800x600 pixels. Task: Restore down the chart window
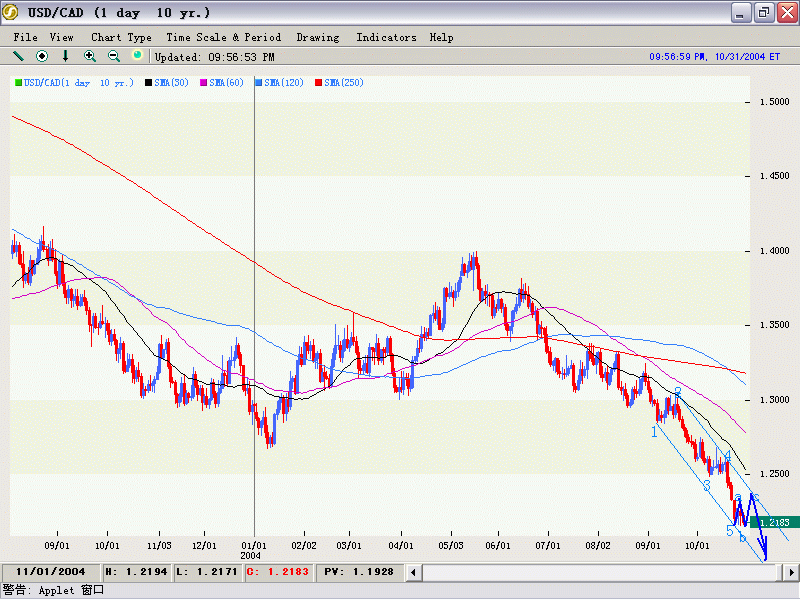[x=763, y=13]
